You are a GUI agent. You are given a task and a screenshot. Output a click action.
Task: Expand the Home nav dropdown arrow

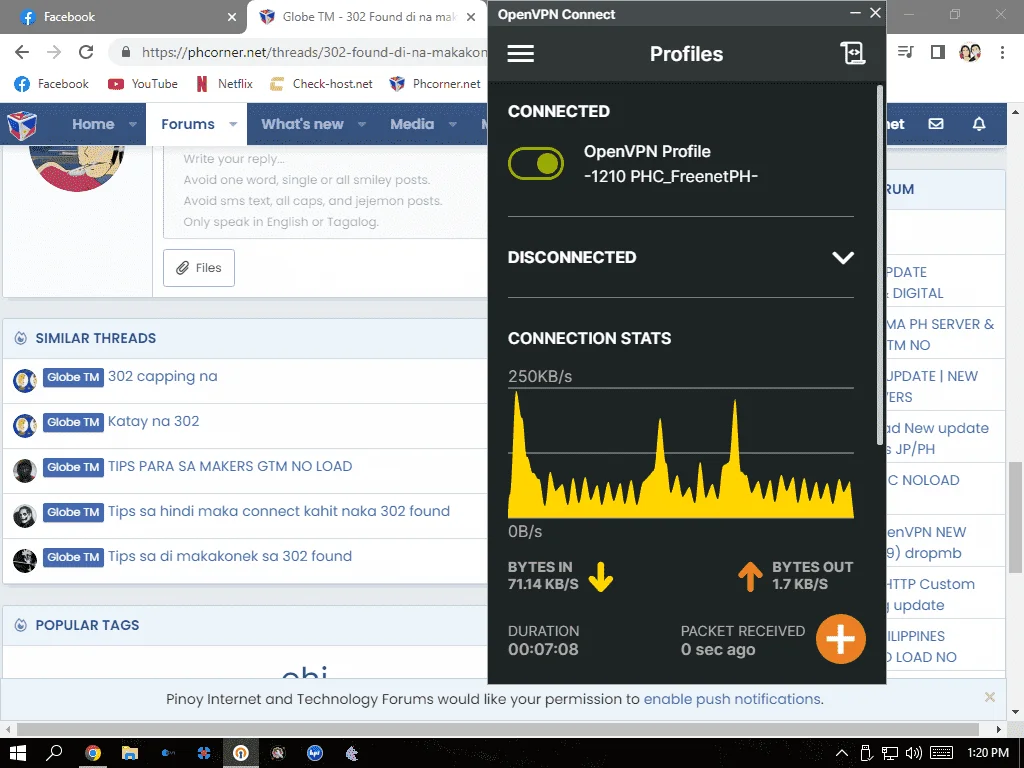click(x=133, y=124)
